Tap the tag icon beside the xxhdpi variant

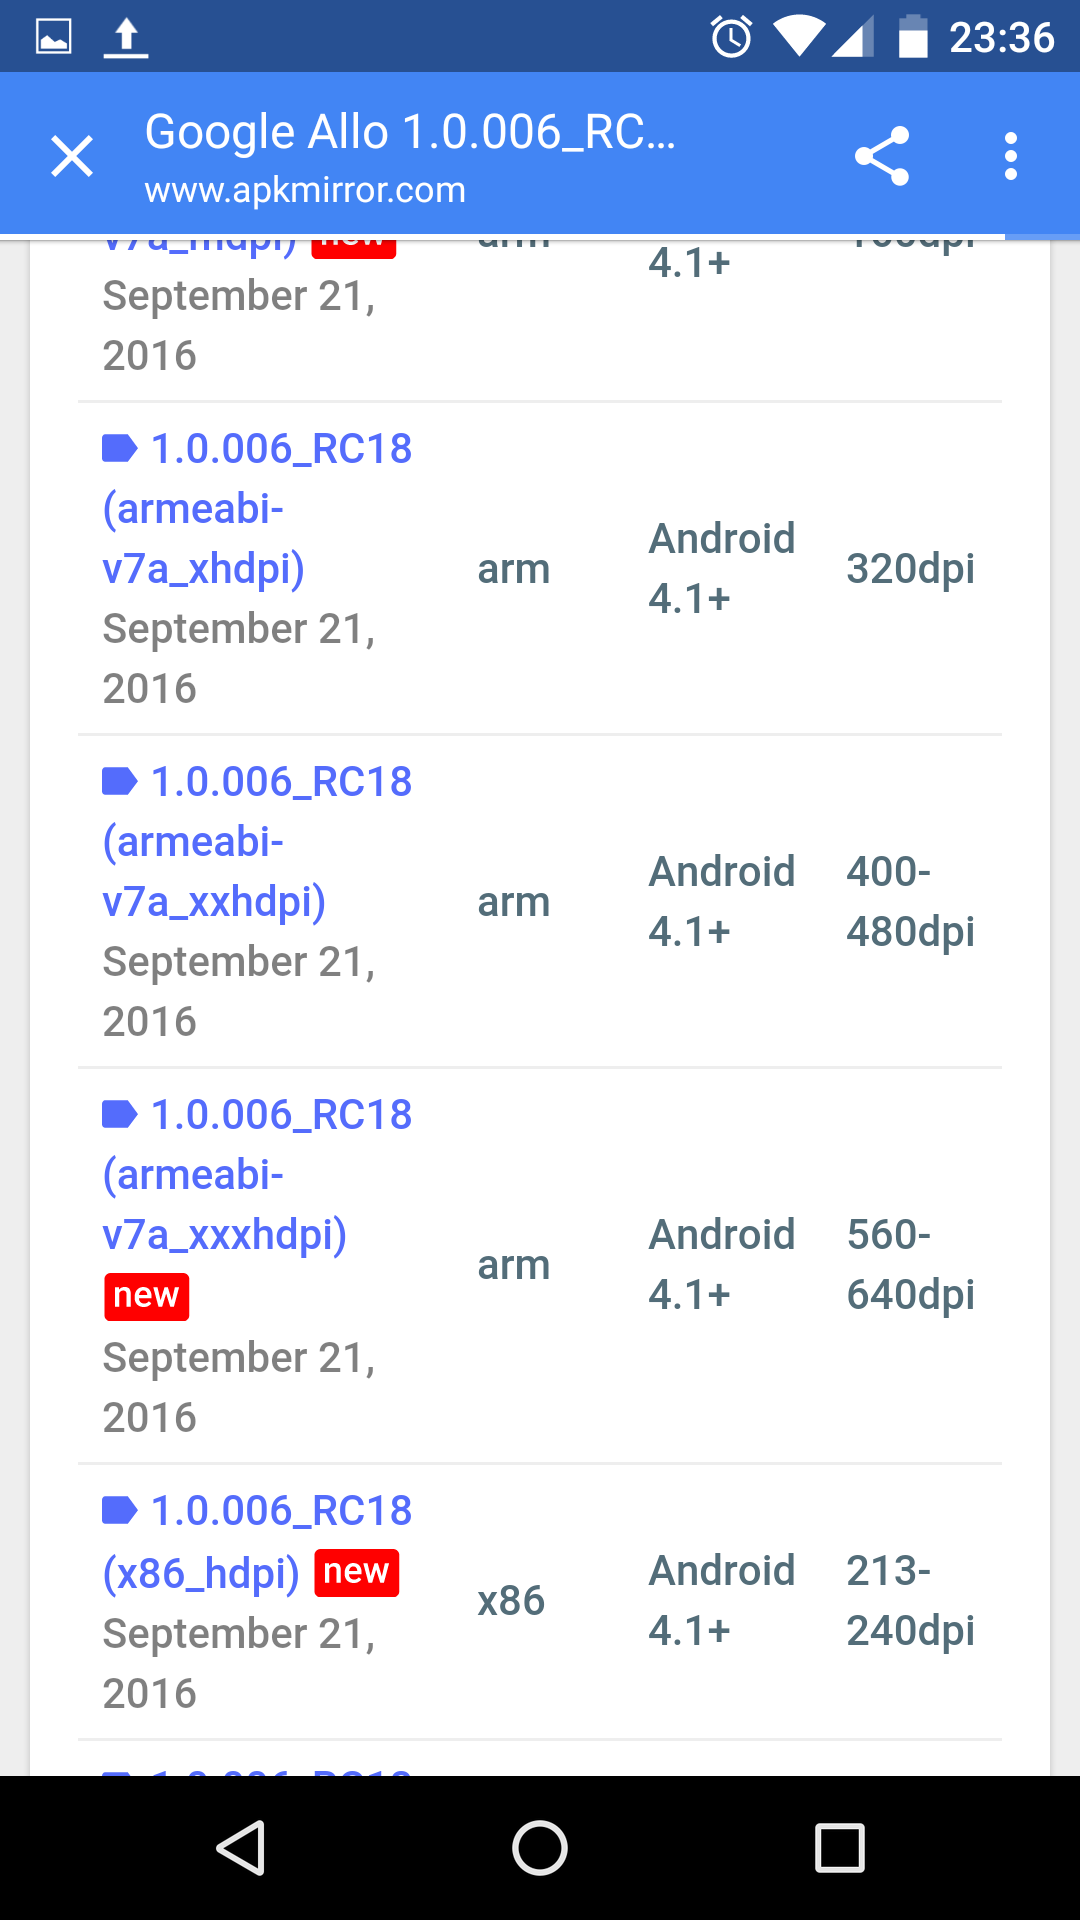[x=119, y=782]
